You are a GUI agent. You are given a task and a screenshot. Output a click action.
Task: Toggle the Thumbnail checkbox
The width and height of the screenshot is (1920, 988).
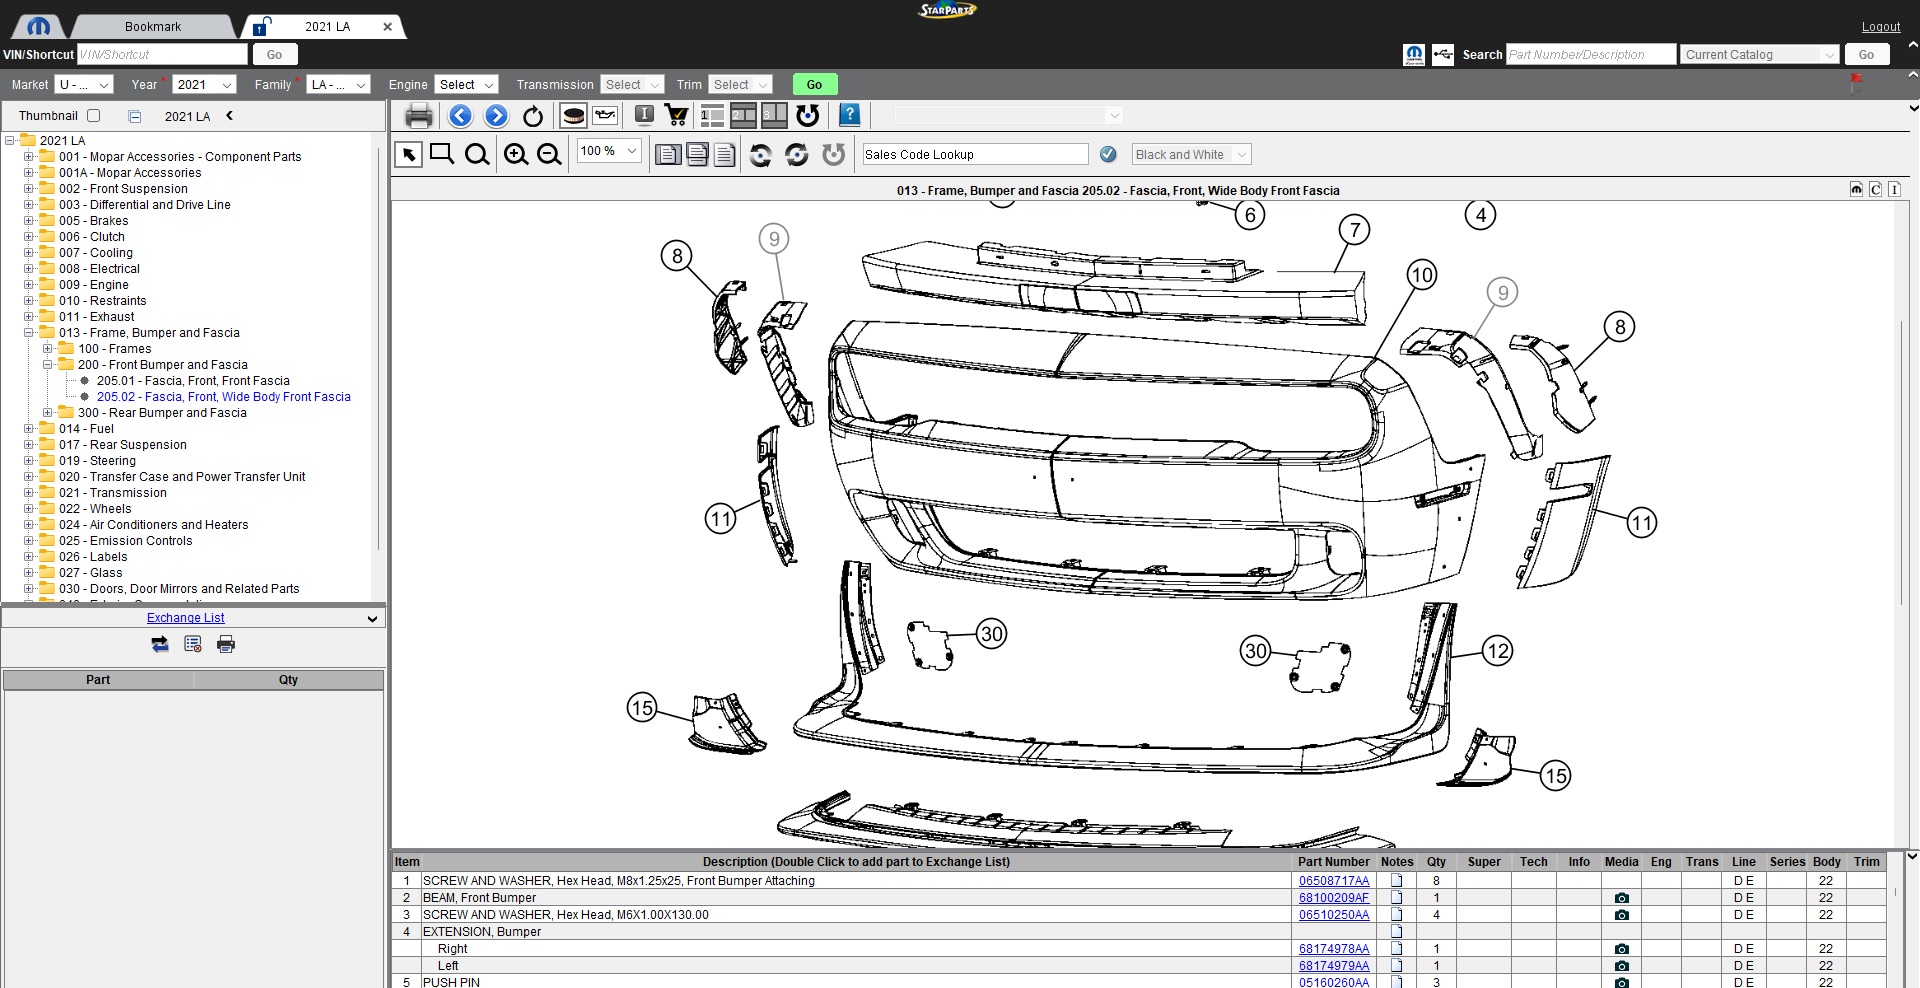[94, 116]
